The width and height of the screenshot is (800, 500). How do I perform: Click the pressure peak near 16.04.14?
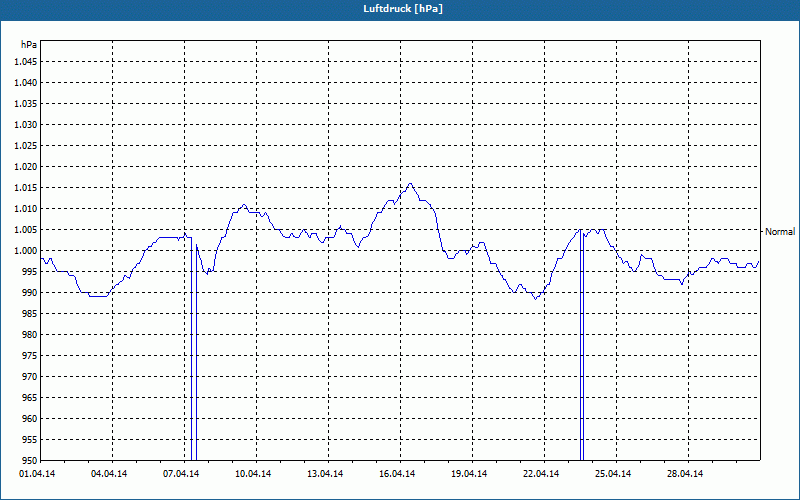(x=410, y=184)
